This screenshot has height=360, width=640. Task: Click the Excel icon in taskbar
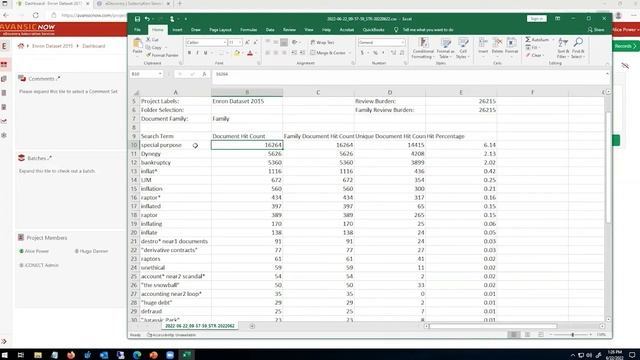click(187, 355)
